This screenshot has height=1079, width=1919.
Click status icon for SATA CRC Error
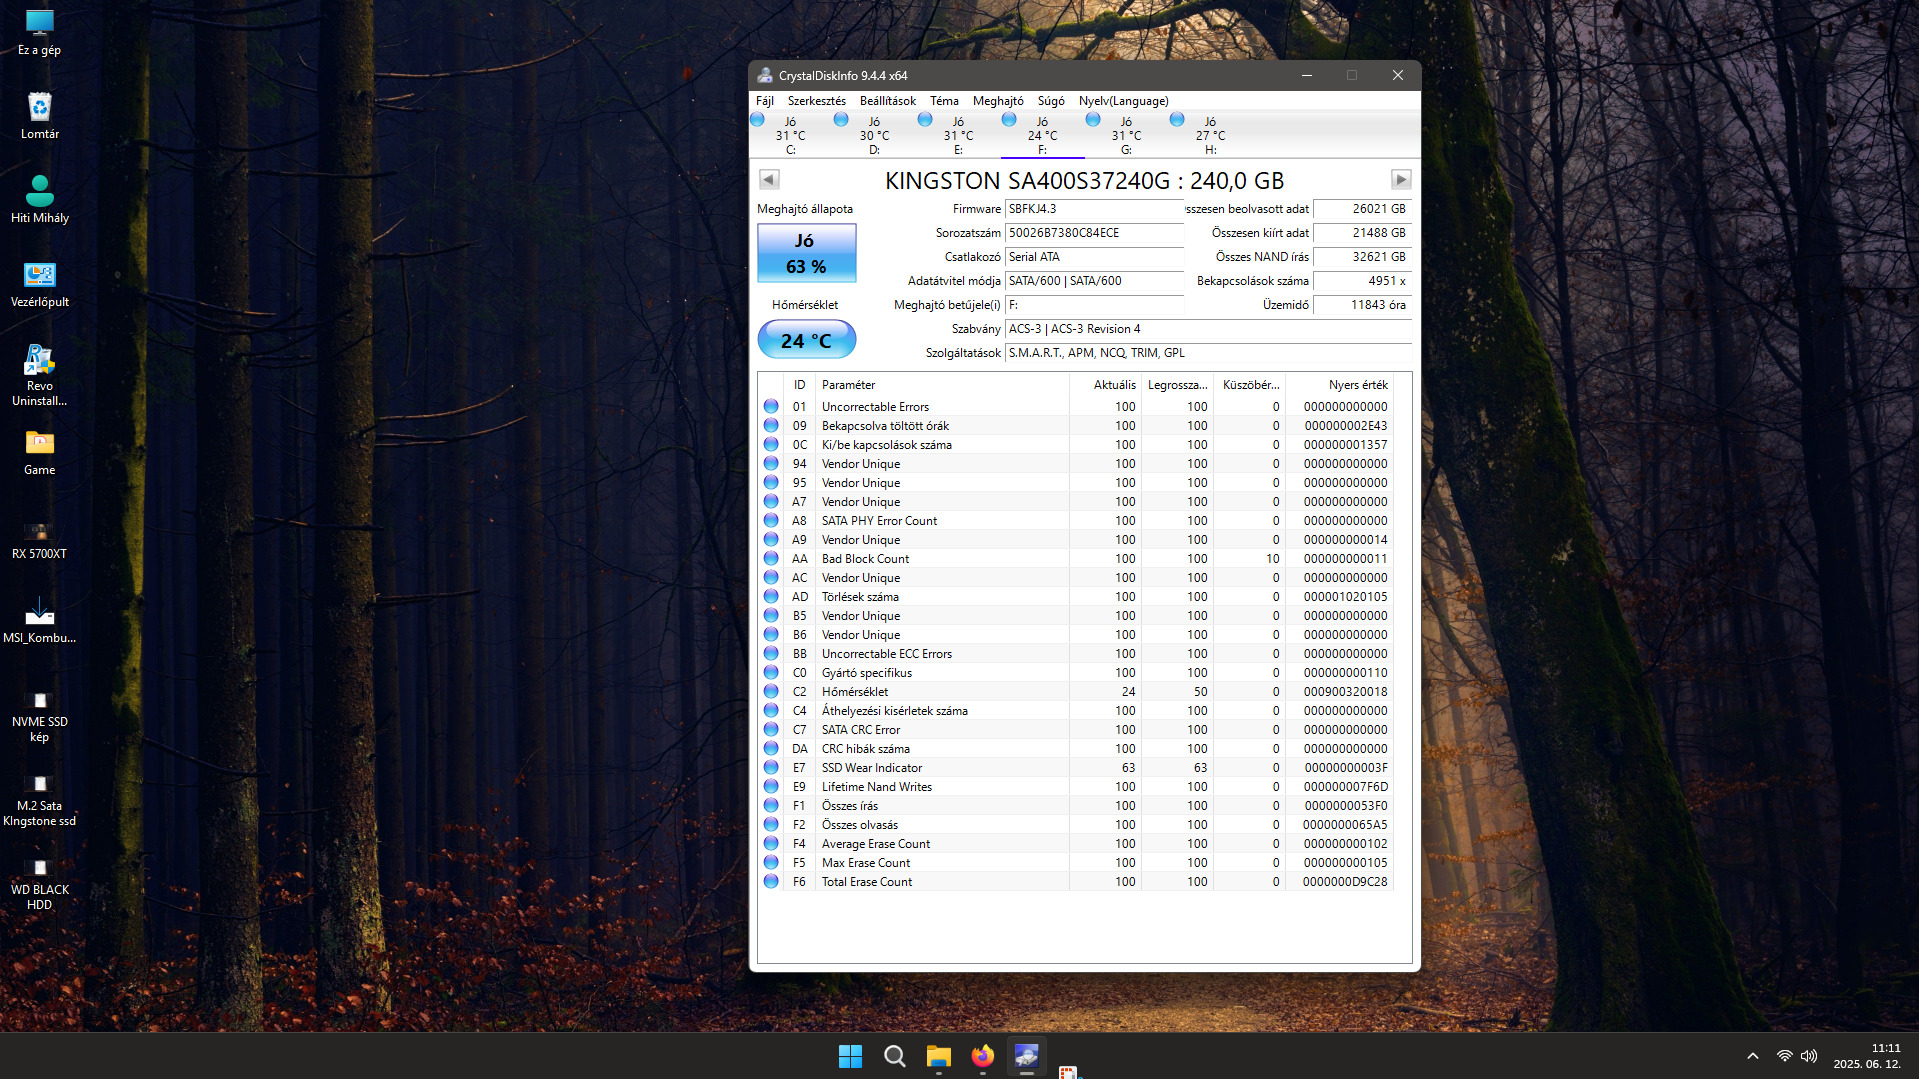click(x=771, y=730)
